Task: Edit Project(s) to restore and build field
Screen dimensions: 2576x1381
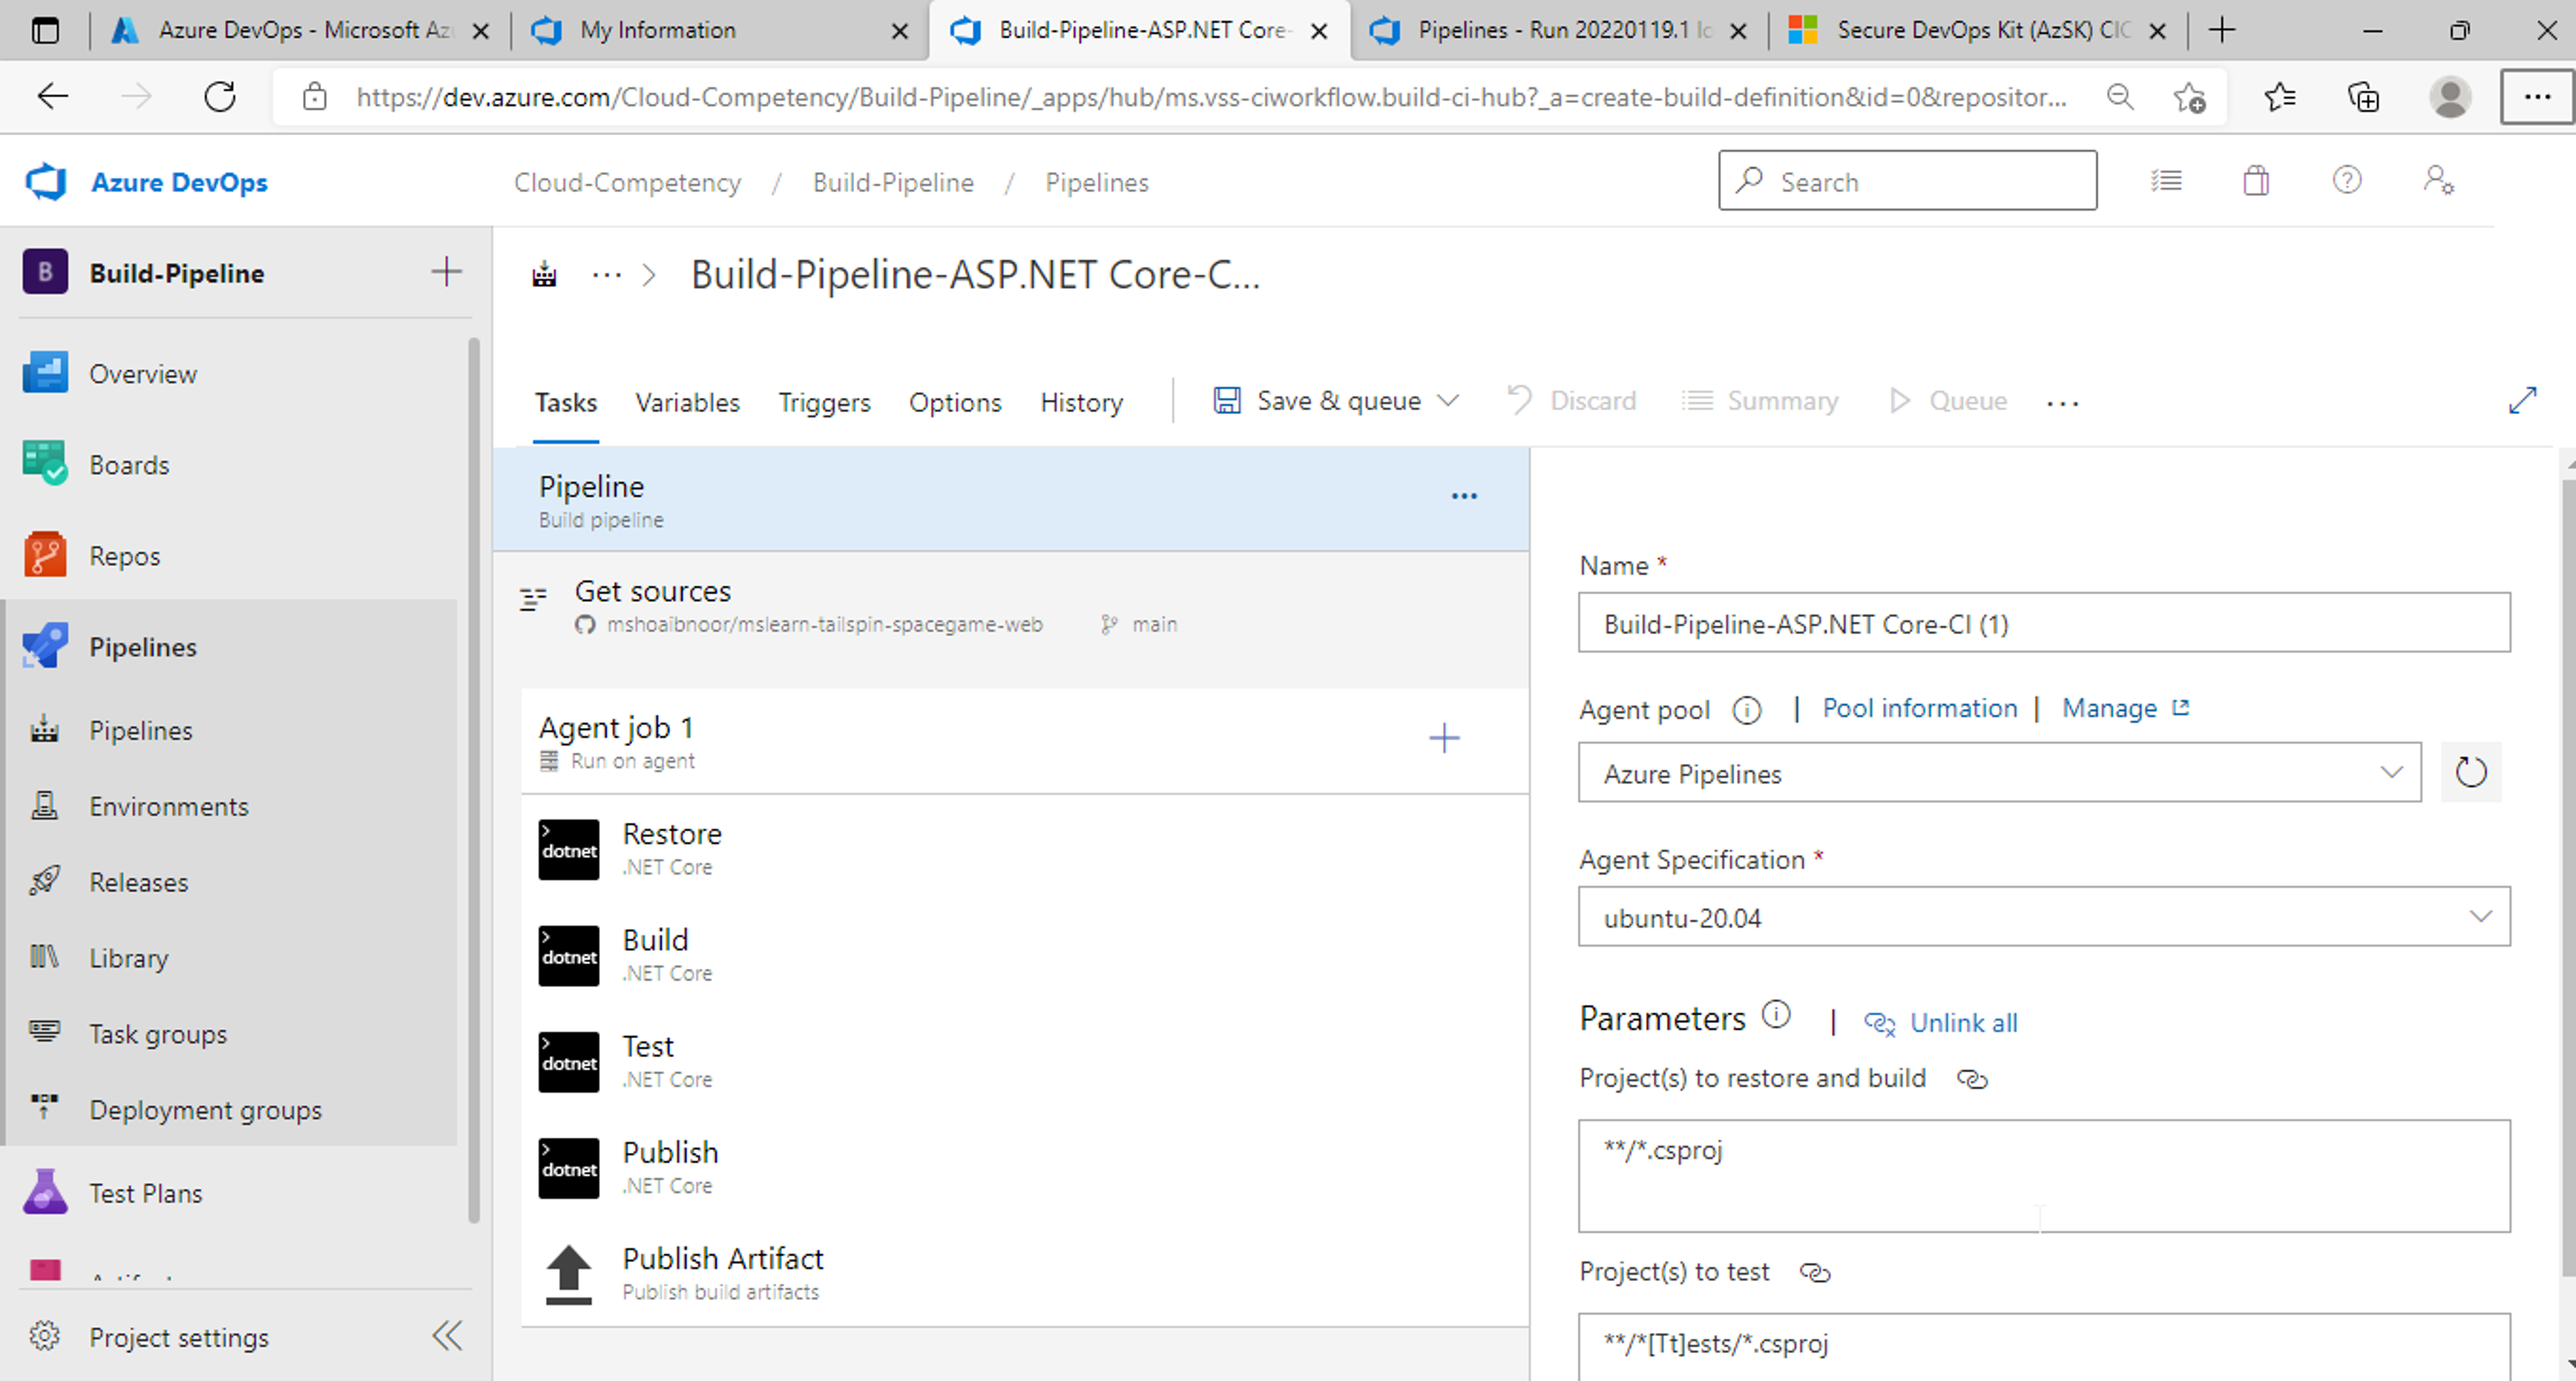Action: pos(2044,1176)
